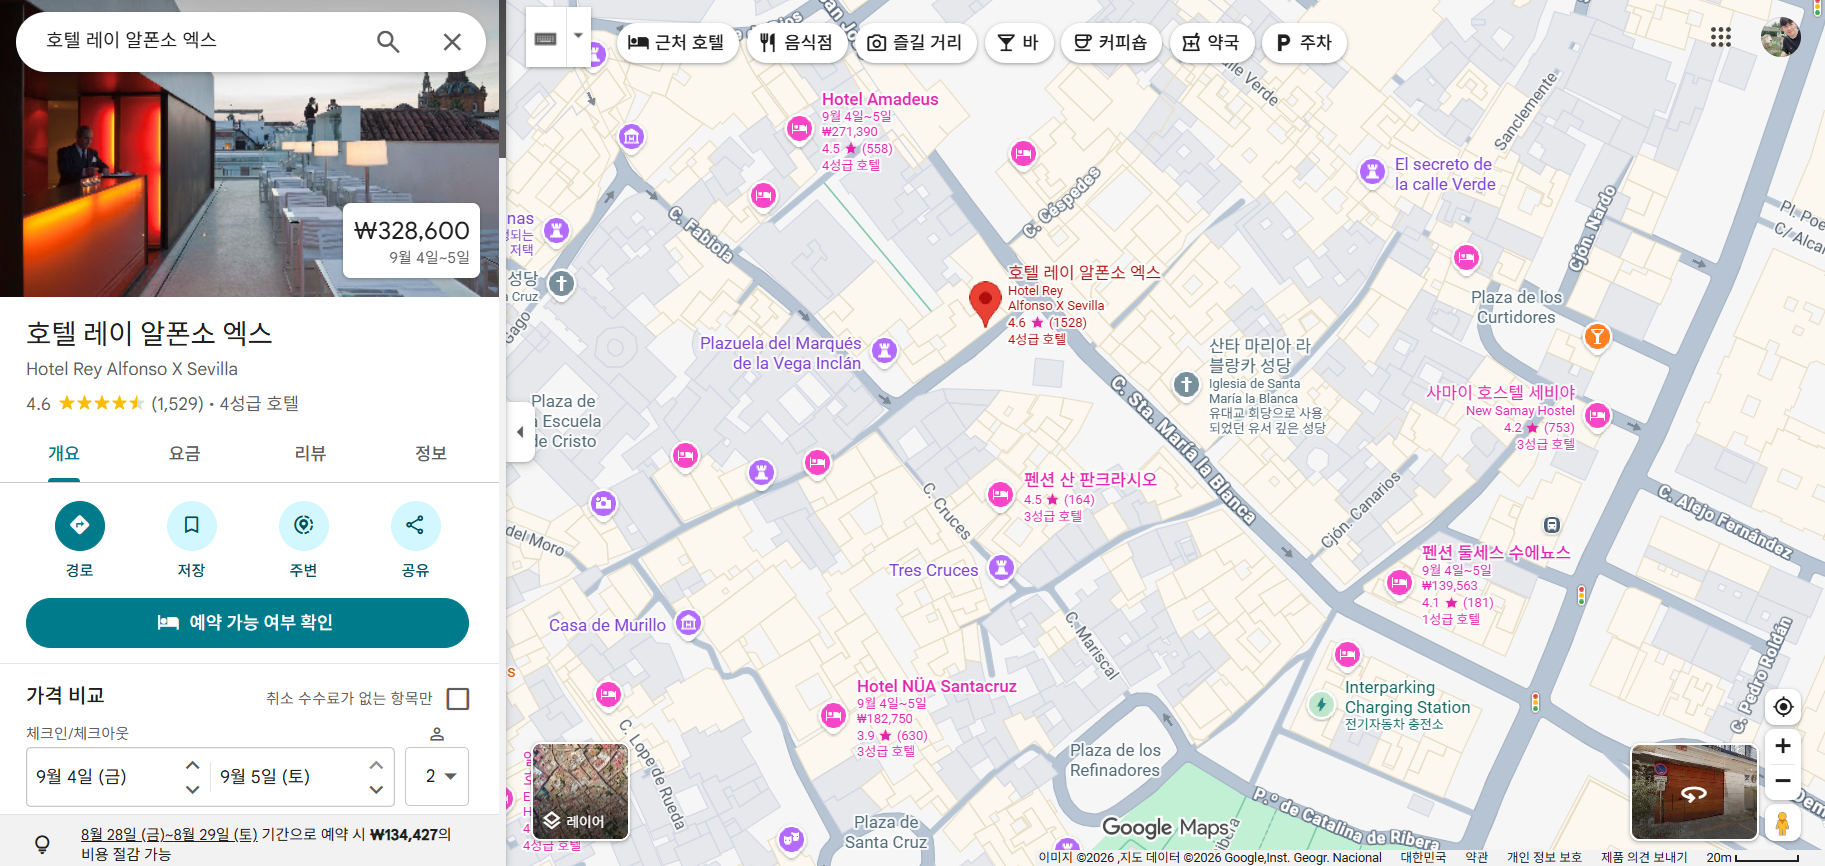Viewport: 1825px width, 866px height.
Task: Click the red pin for 호텔 레이 알폰소 엑스
Action: [985, 303]
